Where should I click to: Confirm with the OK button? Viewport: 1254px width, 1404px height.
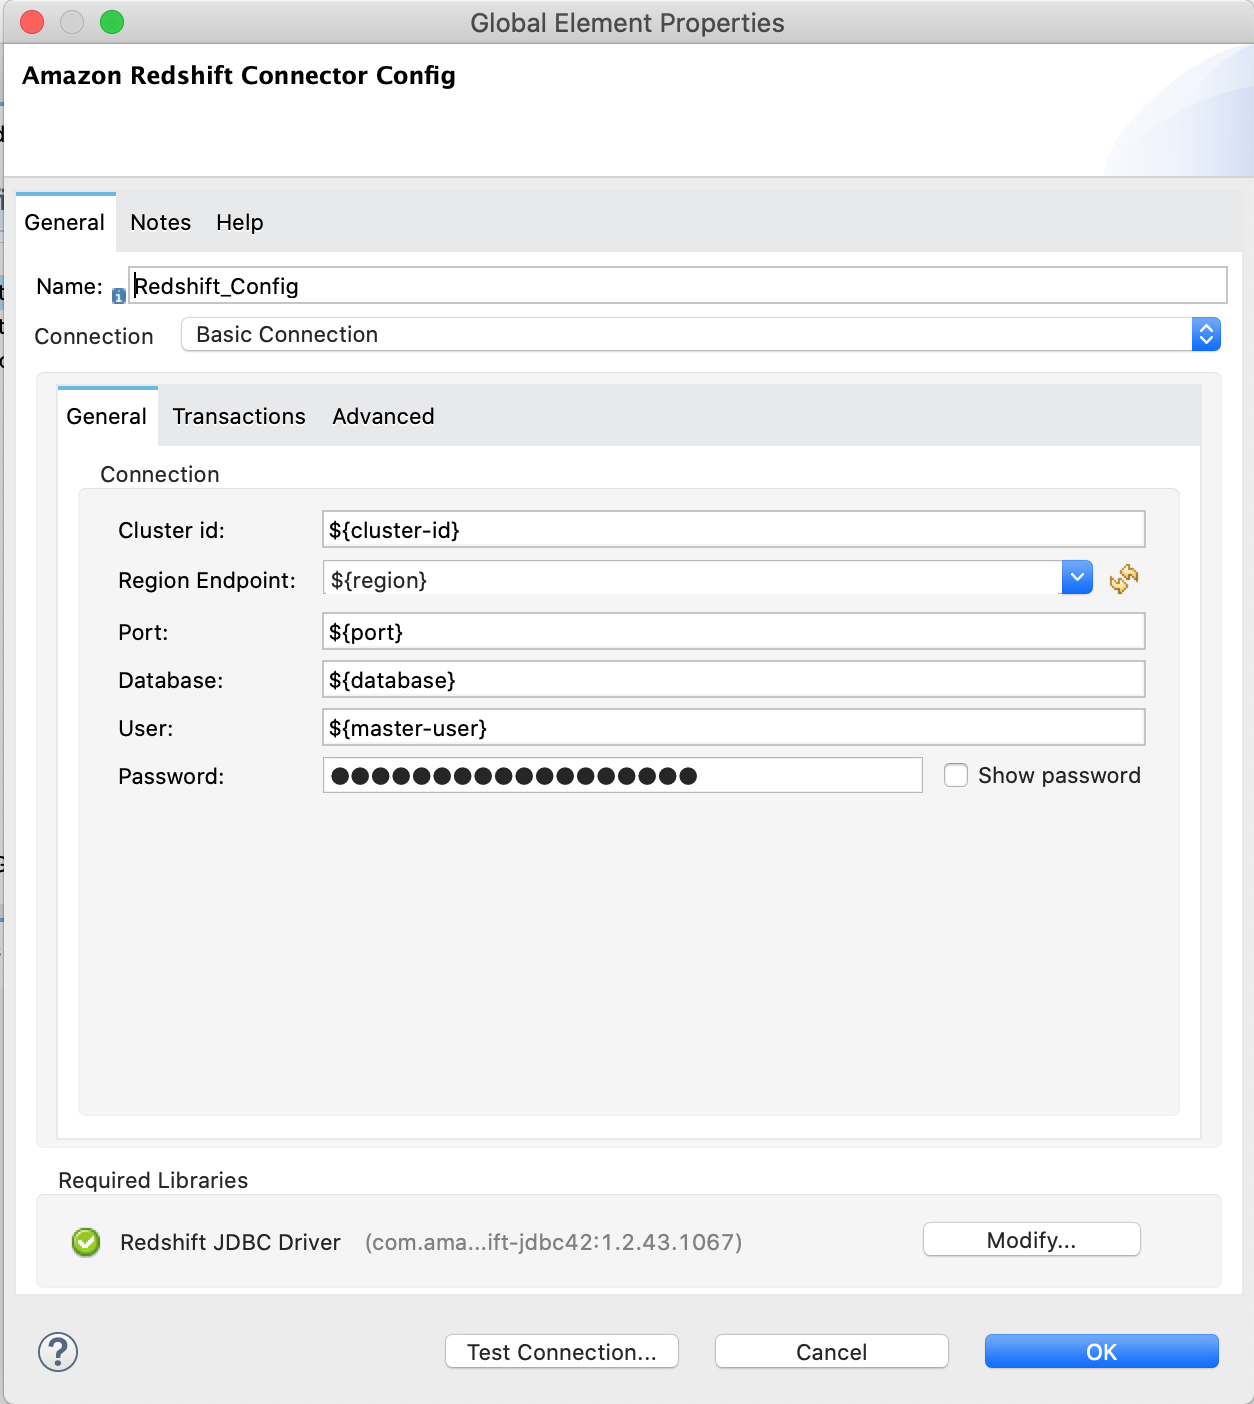[x=1102, y=1352]
